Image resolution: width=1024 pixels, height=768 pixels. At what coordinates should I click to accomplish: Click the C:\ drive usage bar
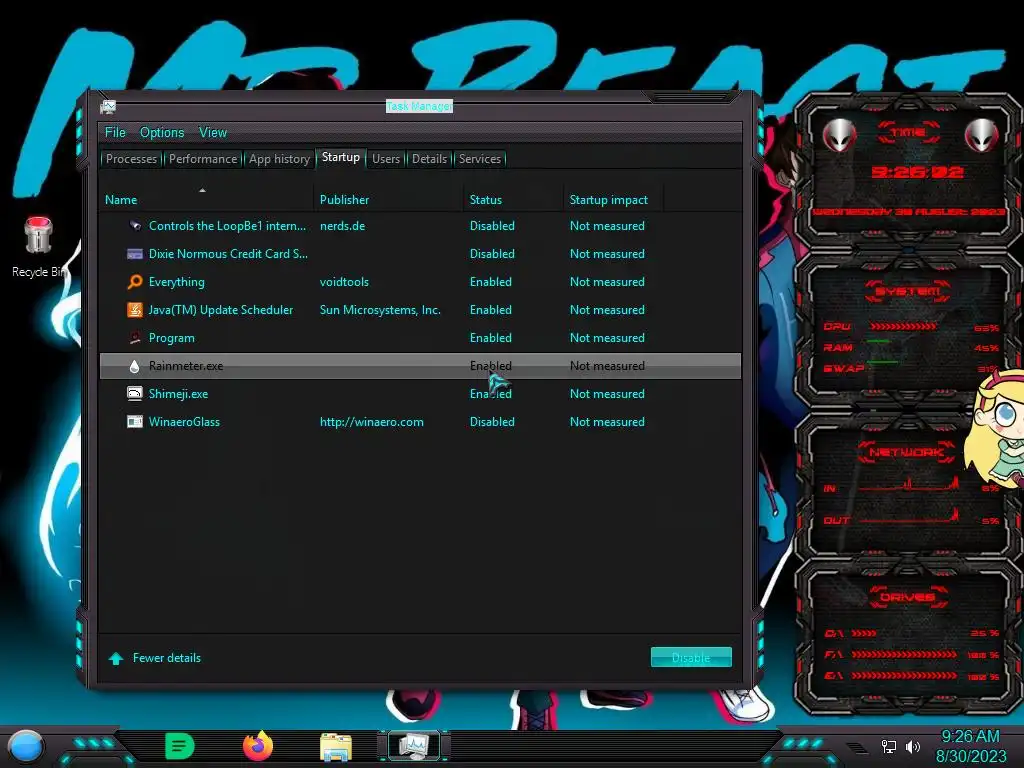pos(864,633)
